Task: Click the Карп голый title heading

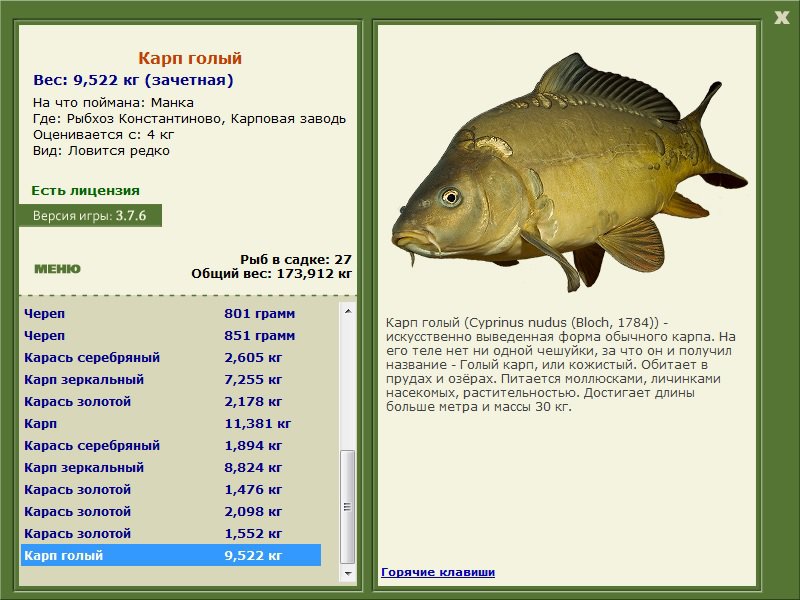Action: click(190, 58)
